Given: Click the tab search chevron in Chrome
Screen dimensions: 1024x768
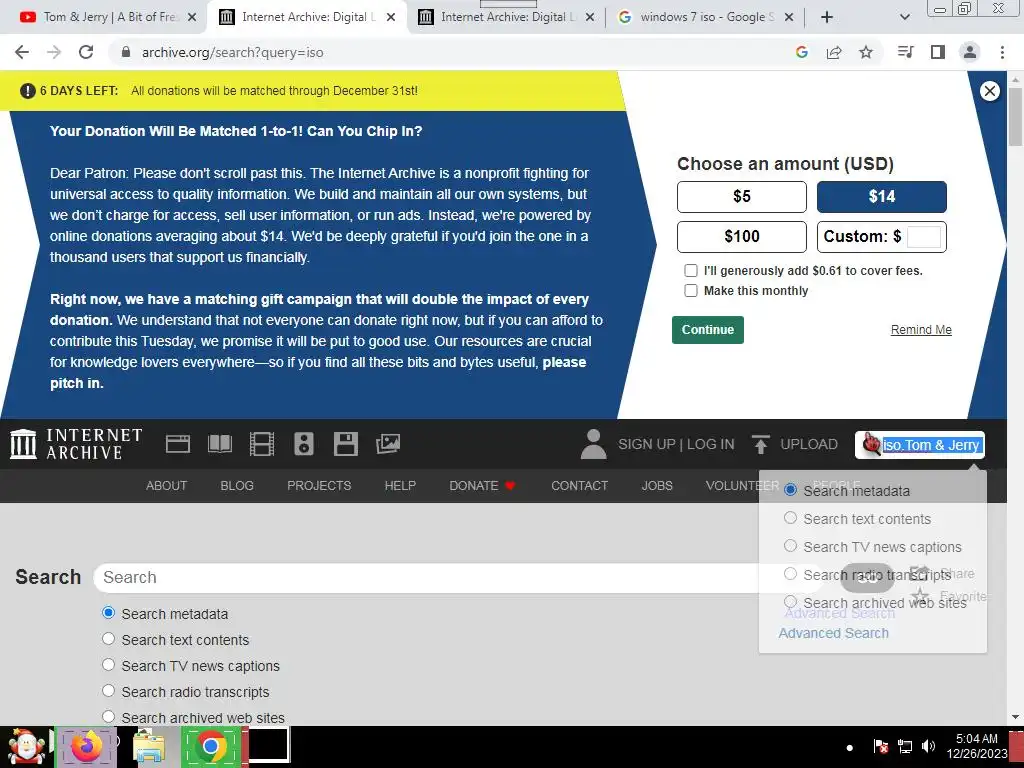Looking at the screenshot, I should pyautogui.click(x=904, y=17).
